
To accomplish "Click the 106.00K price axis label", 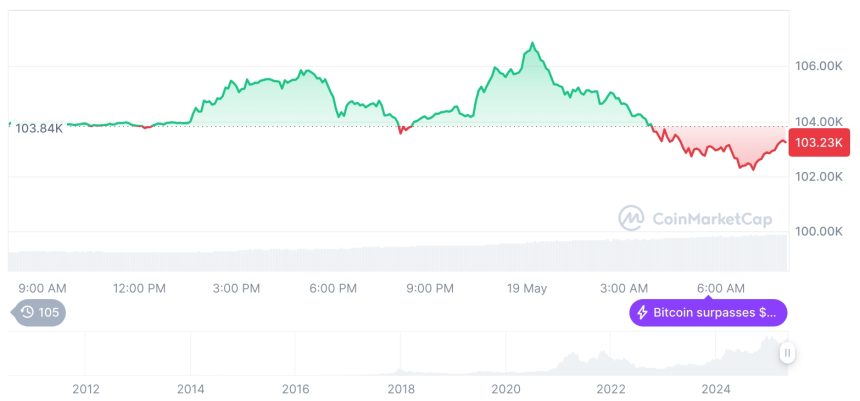I will coord(817,66).
